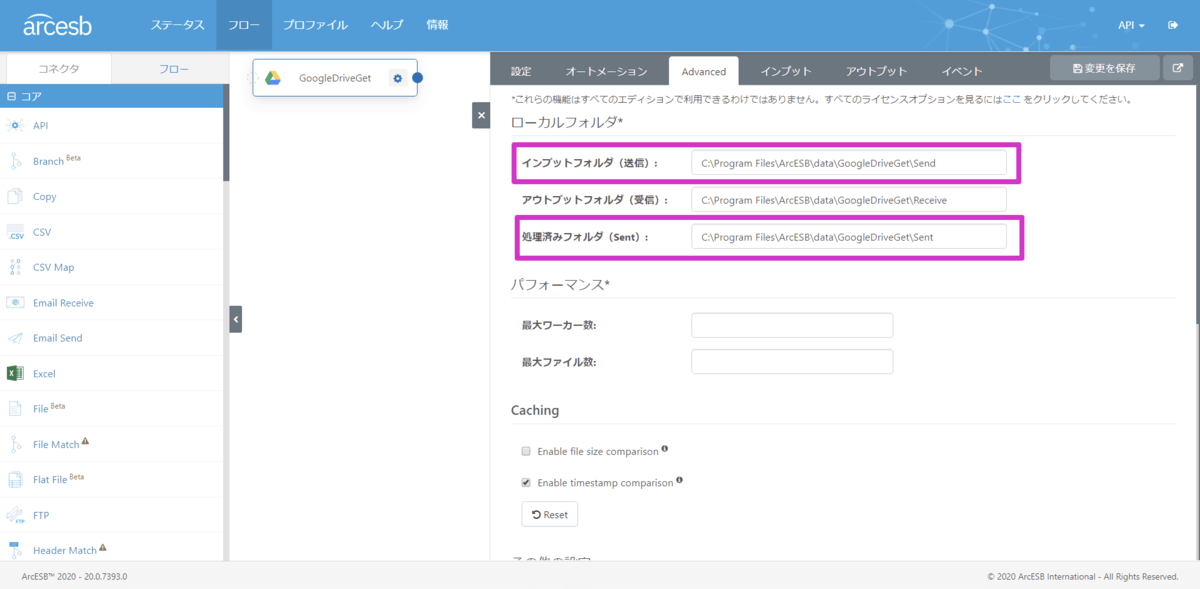Open the ヘルプ menu

point(387,25)
